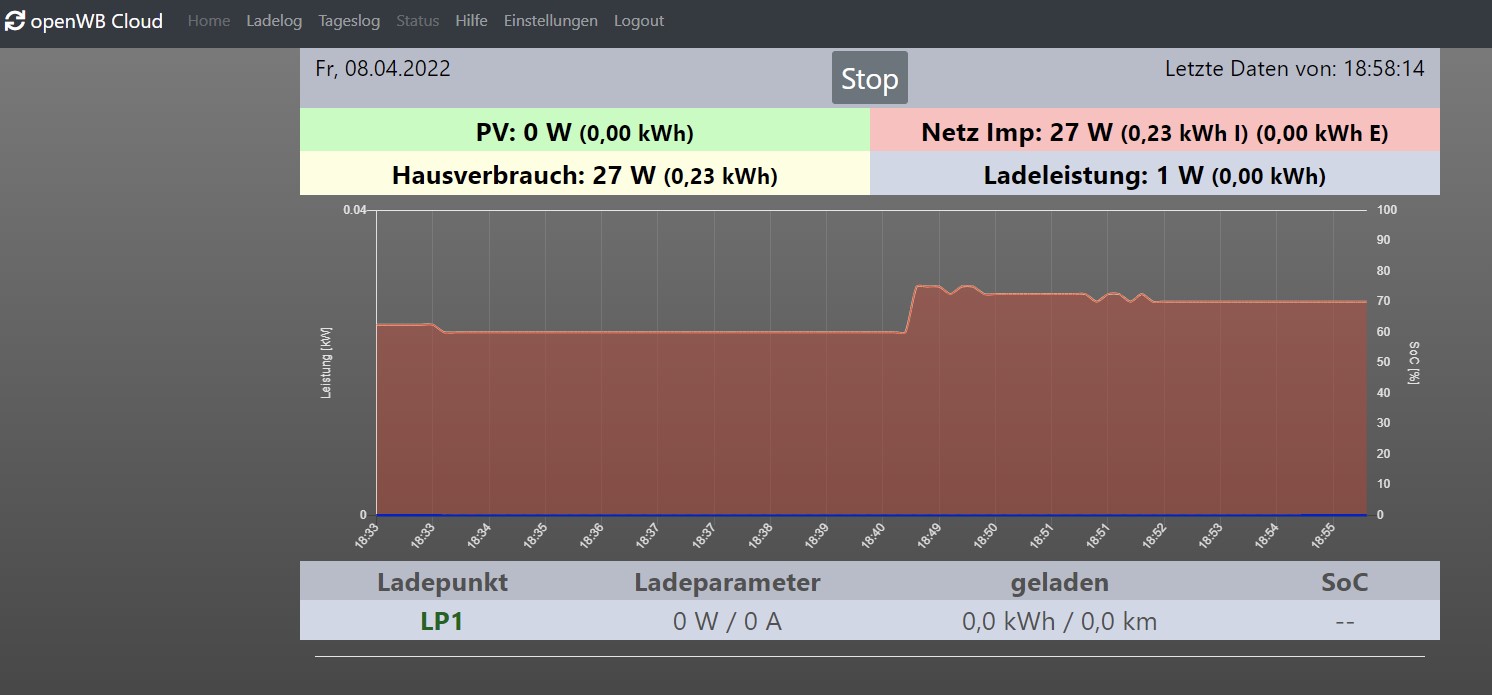
Task: Click the Ladeparameter column header
Action: coord(727,582)
